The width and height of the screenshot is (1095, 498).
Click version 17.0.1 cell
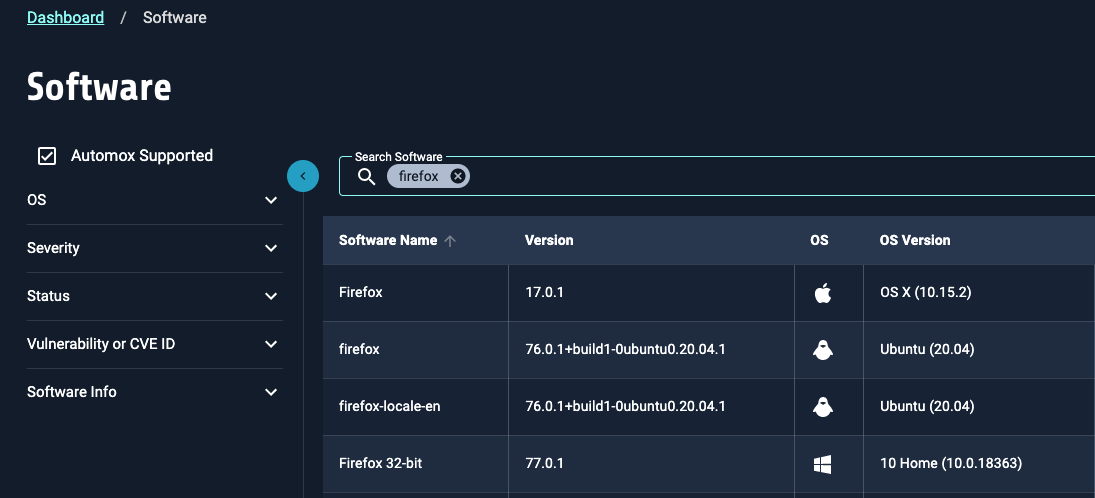652,293
